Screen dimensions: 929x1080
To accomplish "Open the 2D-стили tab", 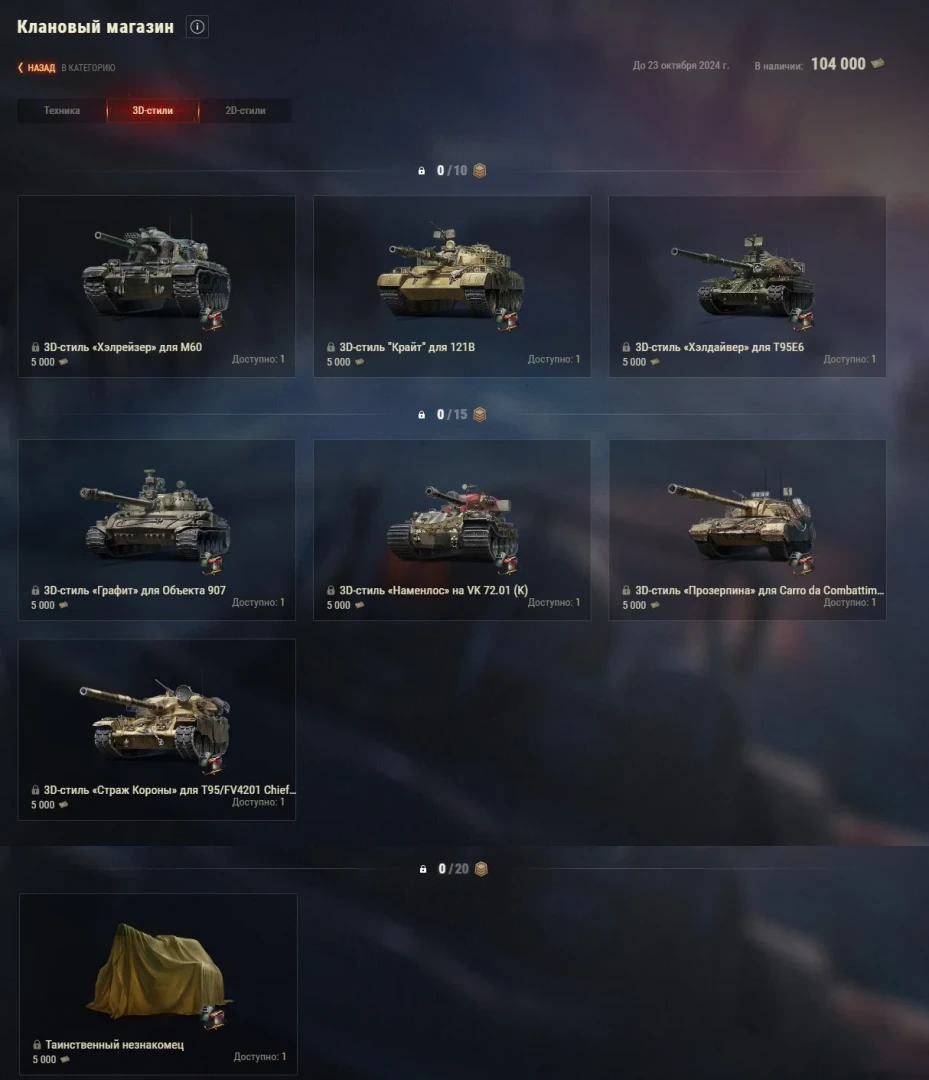I will pyautogui.click(x=245, y=111).
